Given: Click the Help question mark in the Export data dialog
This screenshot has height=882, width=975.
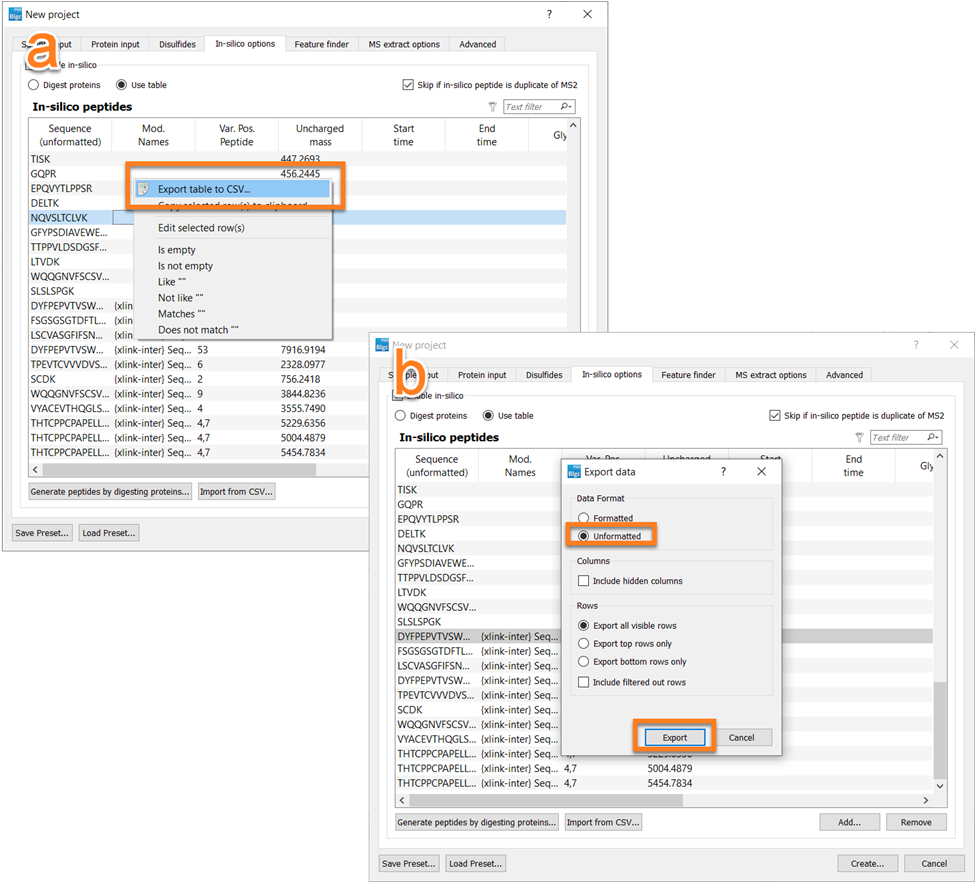Looking at the screenshot, I should point(723,471).
